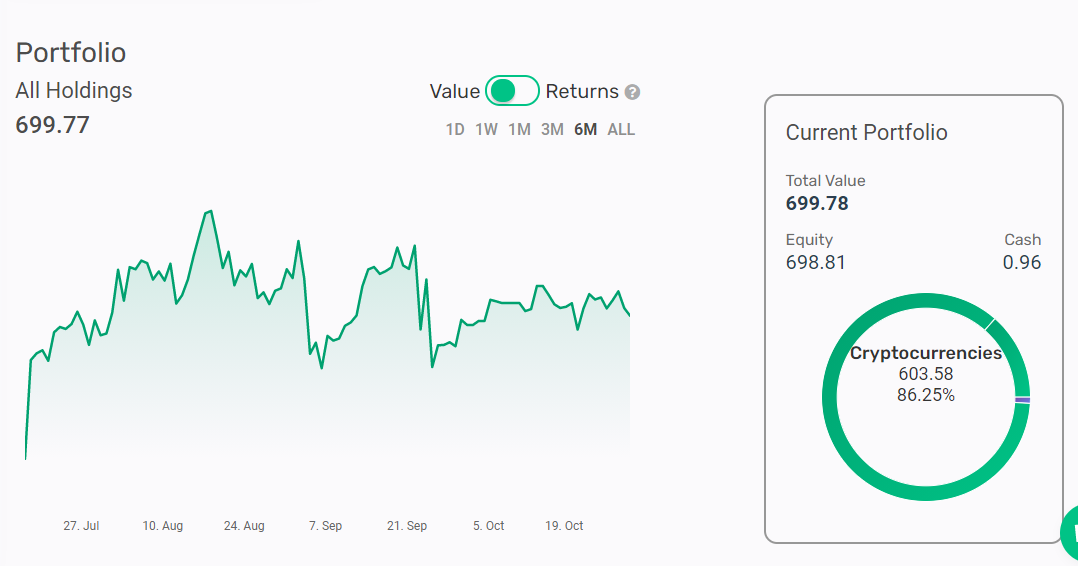Click the Equity value 698.81
1078x566 pixels.
(815, 262)
